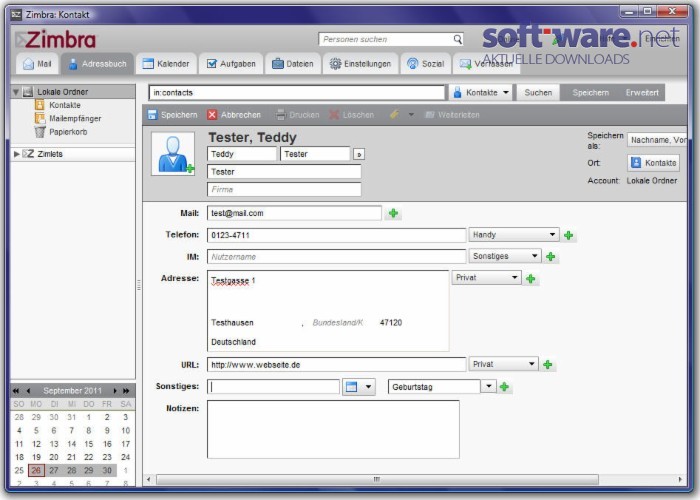Screen dimensions: 700x500
Task: Click the Papierkorb trash icon
Action: 40,132
